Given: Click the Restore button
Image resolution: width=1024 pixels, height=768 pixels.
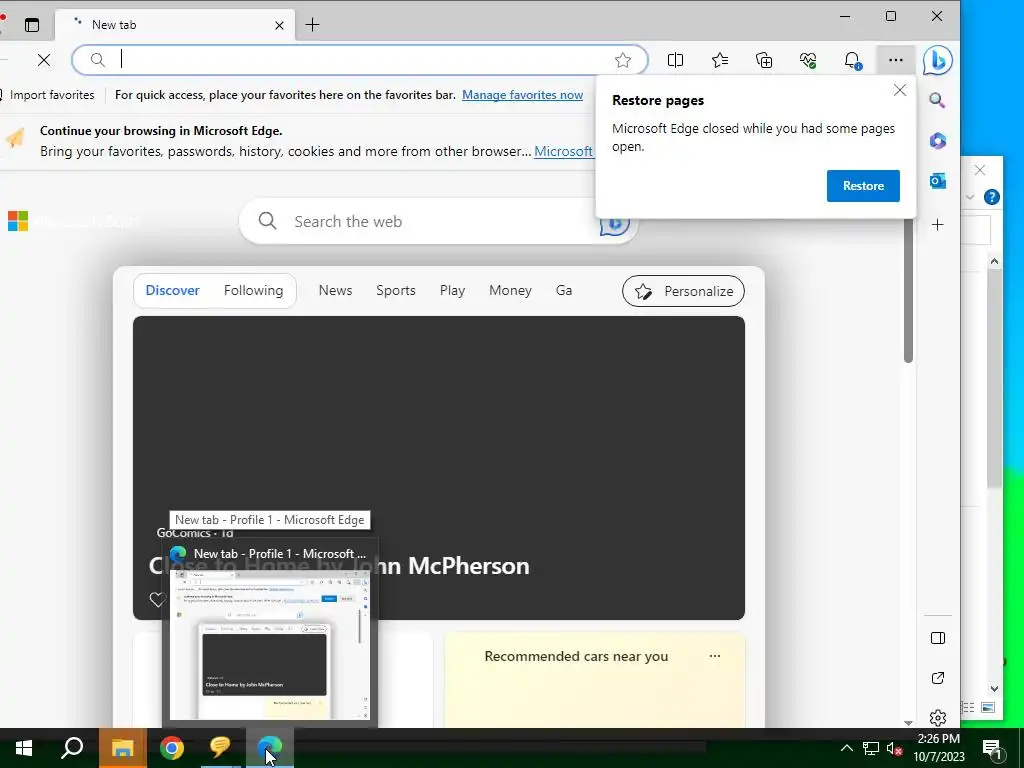Looking at the screenshot, I should point(863,185).
